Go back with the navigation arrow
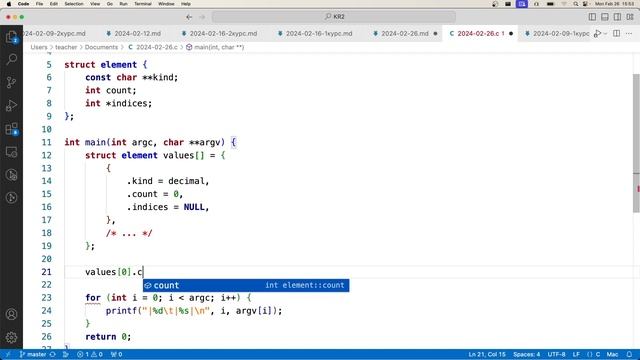 189,17
